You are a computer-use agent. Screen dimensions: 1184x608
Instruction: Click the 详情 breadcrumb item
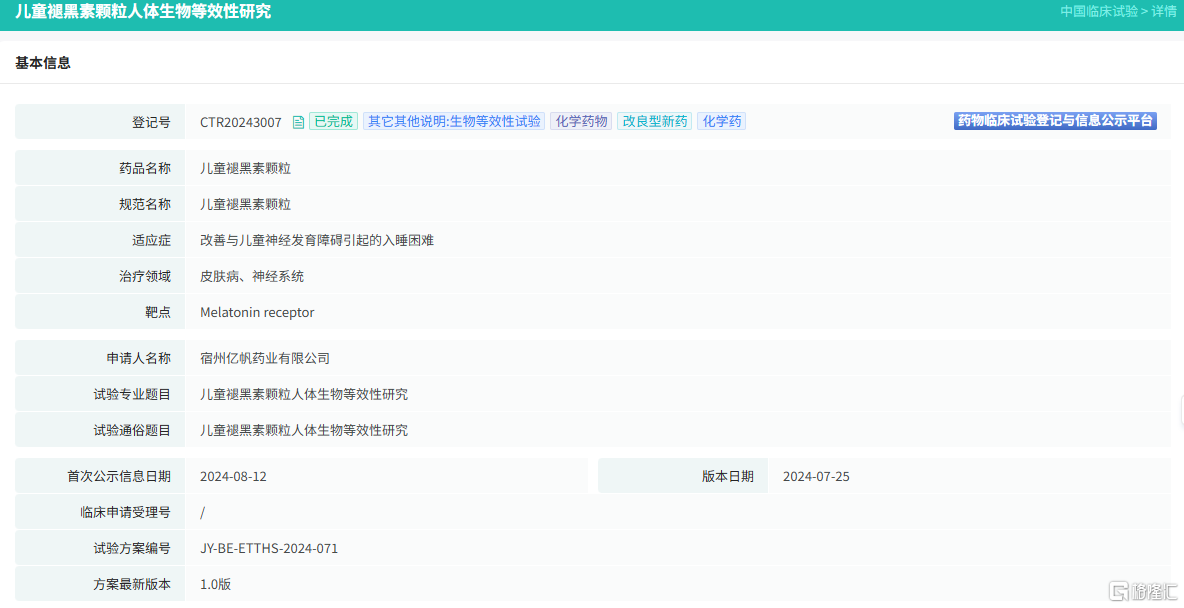click(1164, 11)
